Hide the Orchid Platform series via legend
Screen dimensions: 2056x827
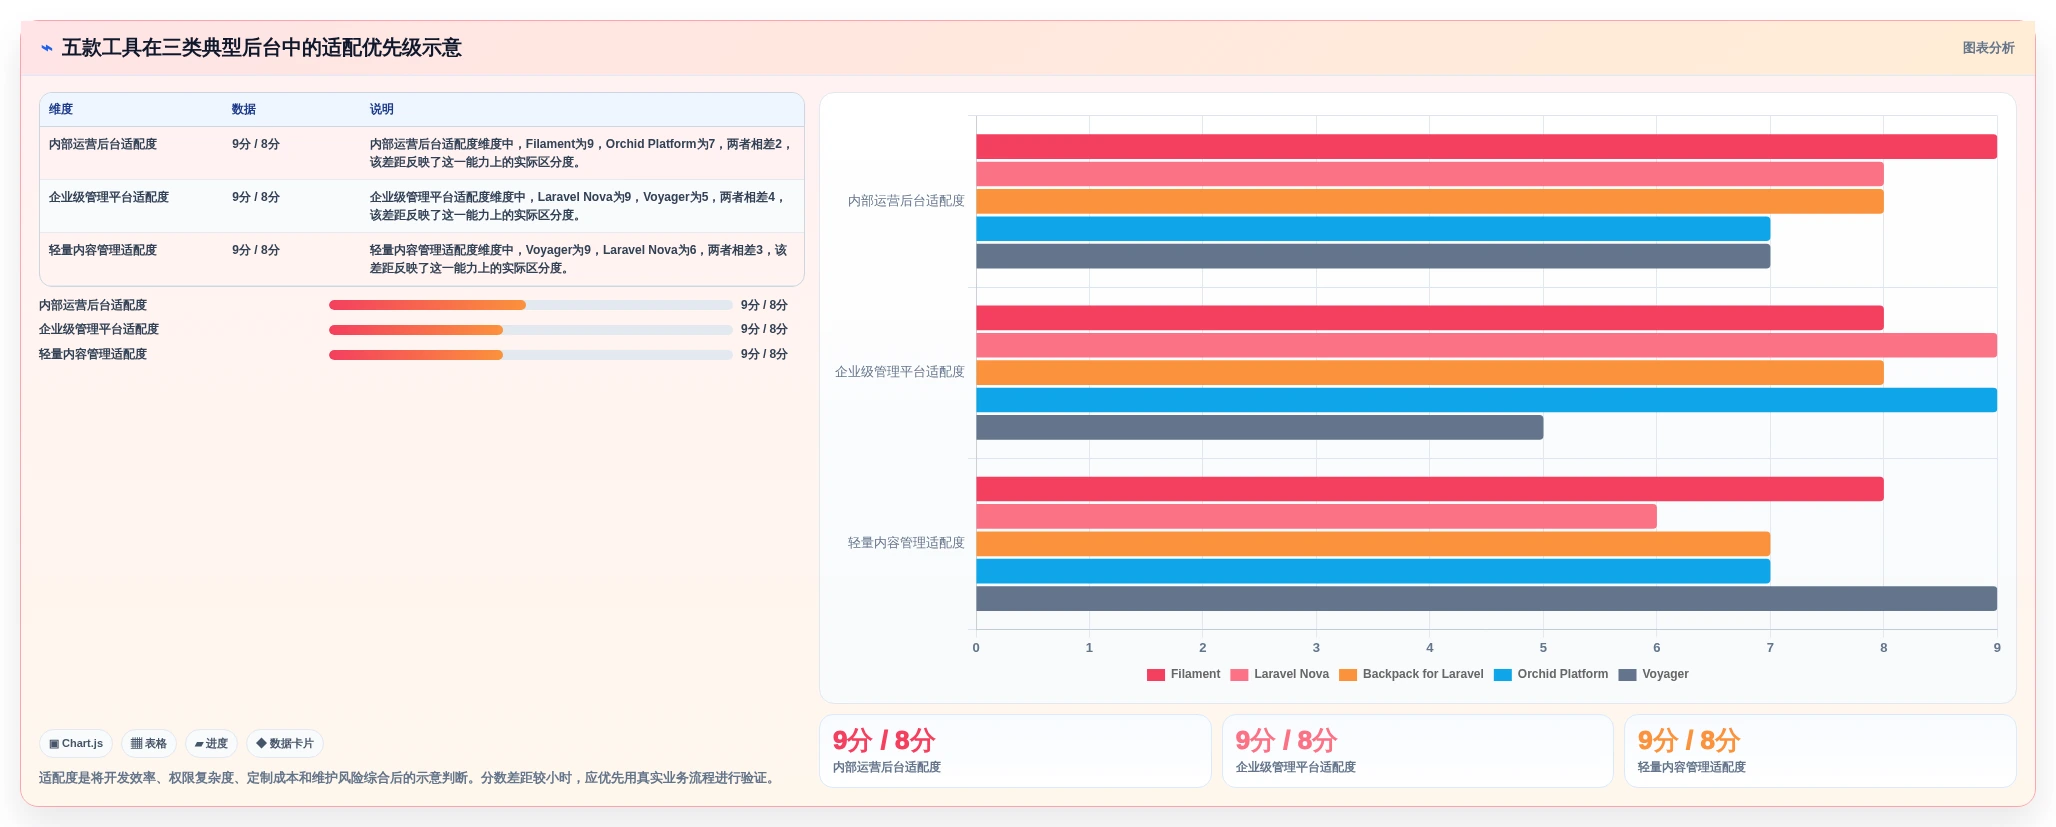point(1551,674)
